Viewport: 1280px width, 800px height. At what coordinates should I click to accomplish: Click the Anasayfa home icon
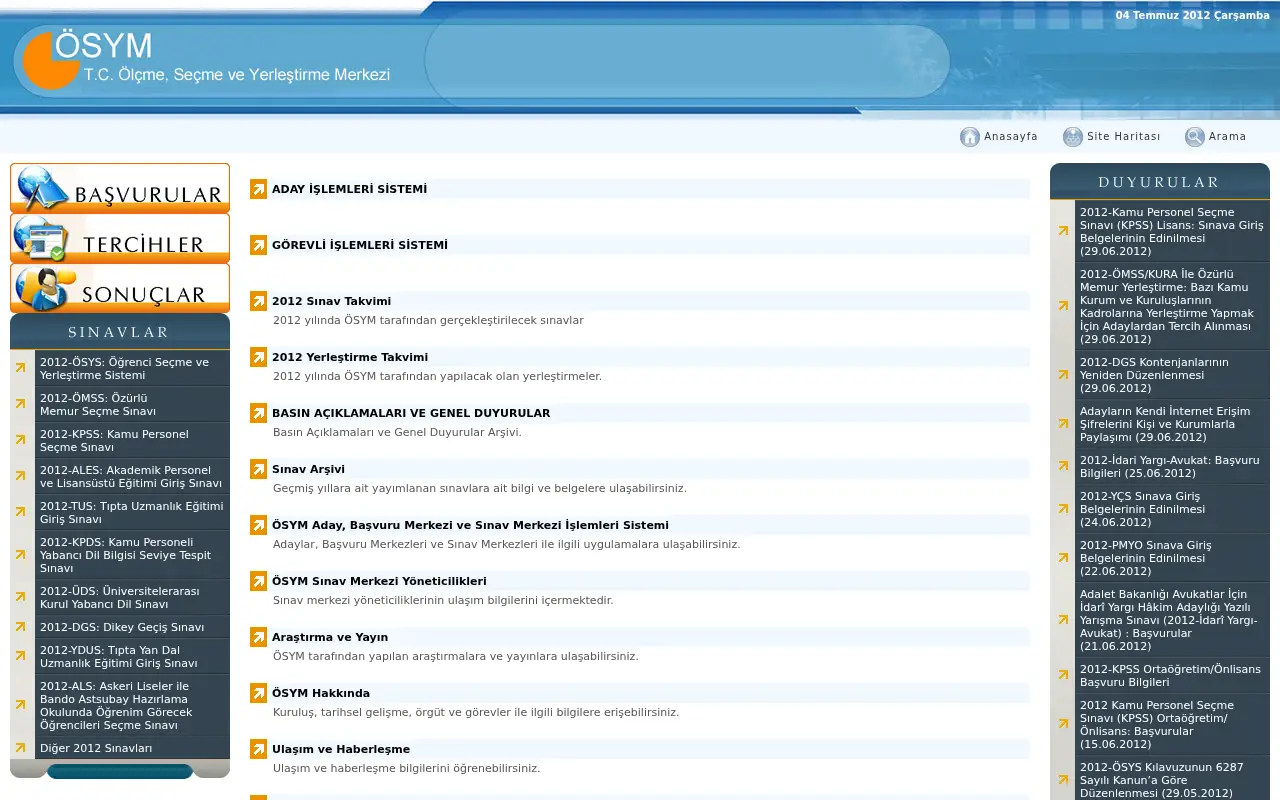click(969, 137)
